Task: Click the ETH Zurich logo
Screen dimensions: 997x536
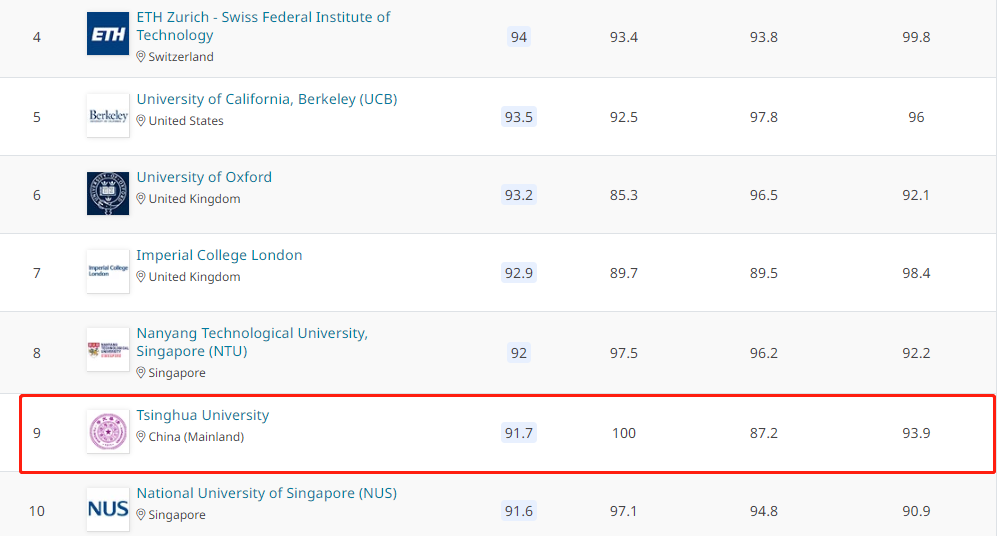Action: pyautogui.click(x=107, y=34)
